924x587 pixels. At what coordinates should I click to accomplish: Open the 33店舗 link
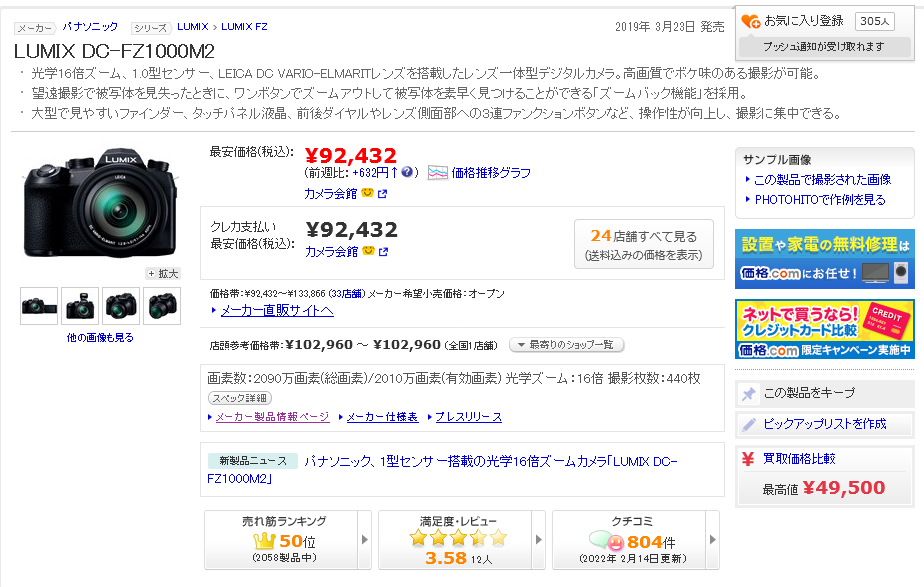coord(347,294)
